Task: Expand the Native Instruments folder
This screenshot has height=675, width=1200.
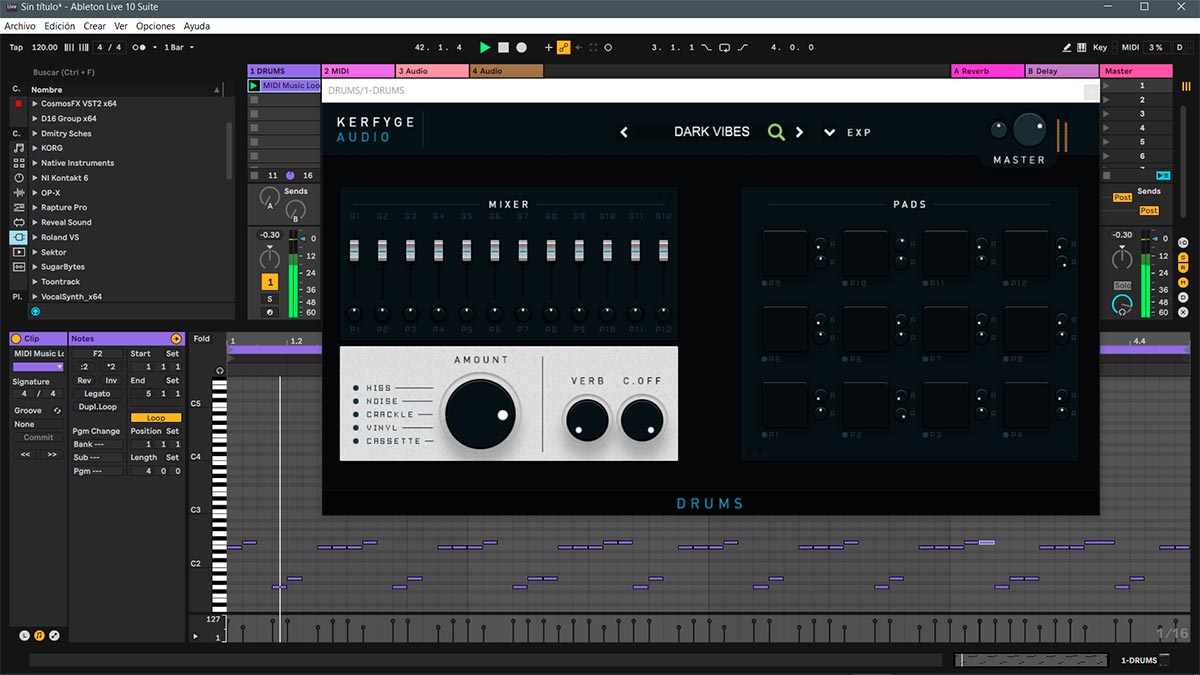Action: point(35,163)
